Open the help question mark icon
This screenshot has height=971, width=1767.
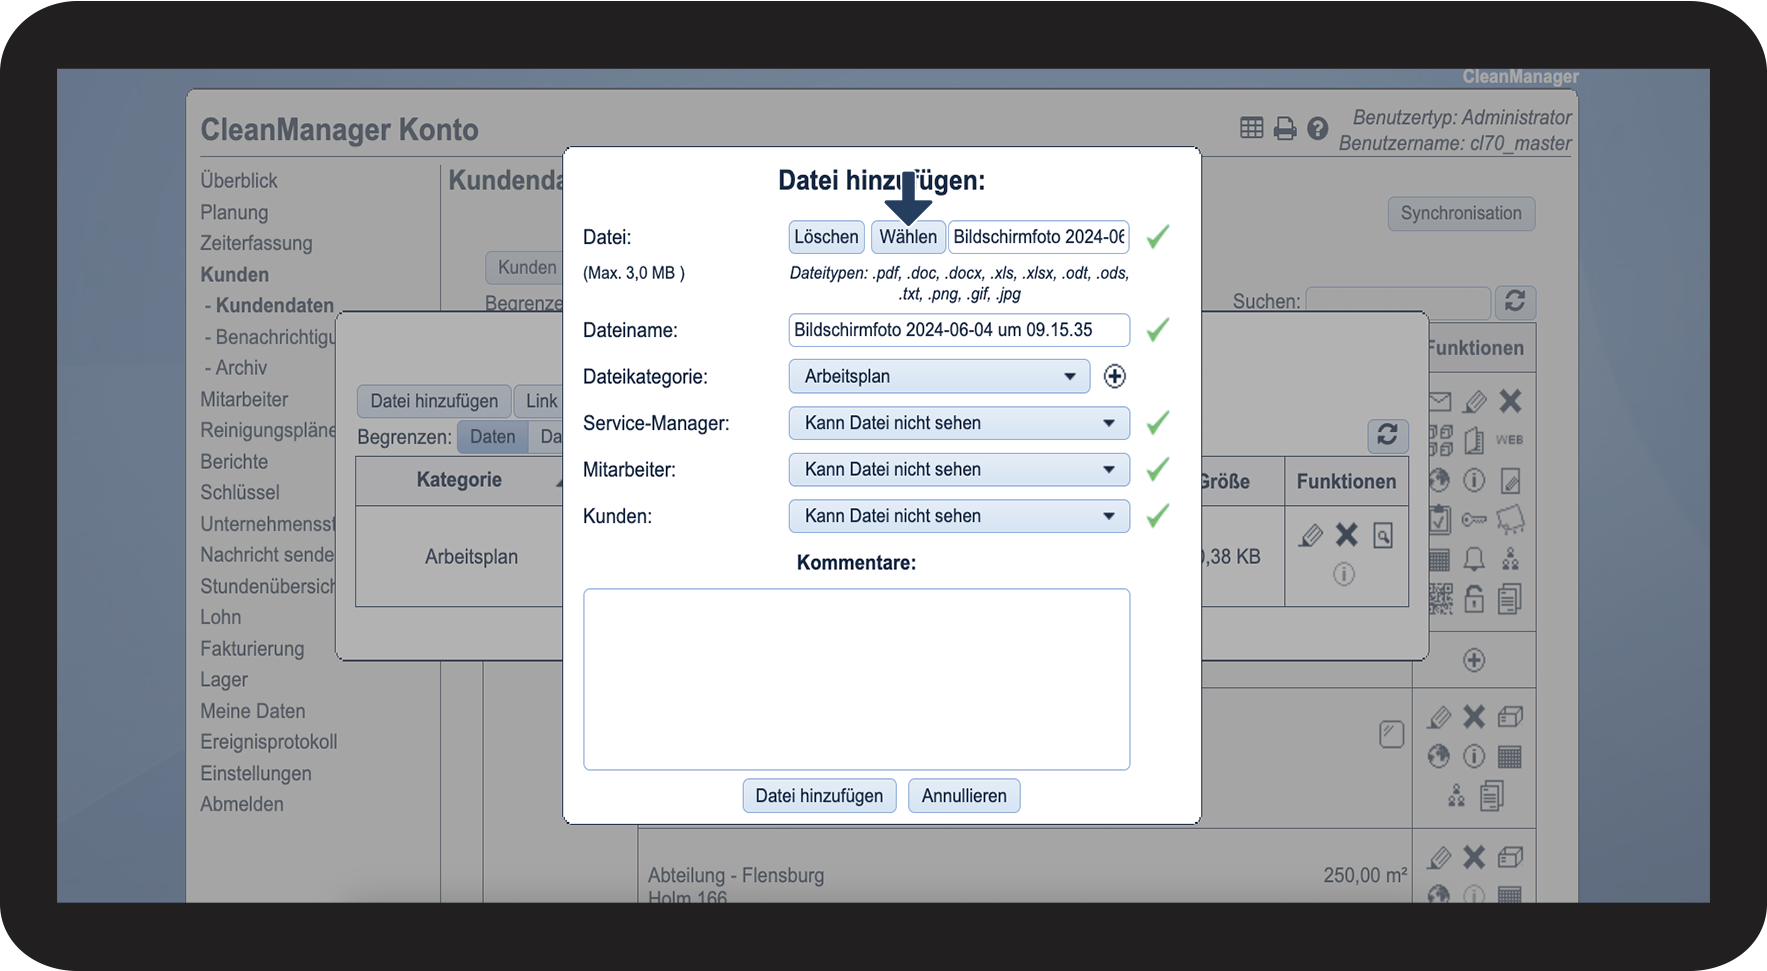(1317, 129)
